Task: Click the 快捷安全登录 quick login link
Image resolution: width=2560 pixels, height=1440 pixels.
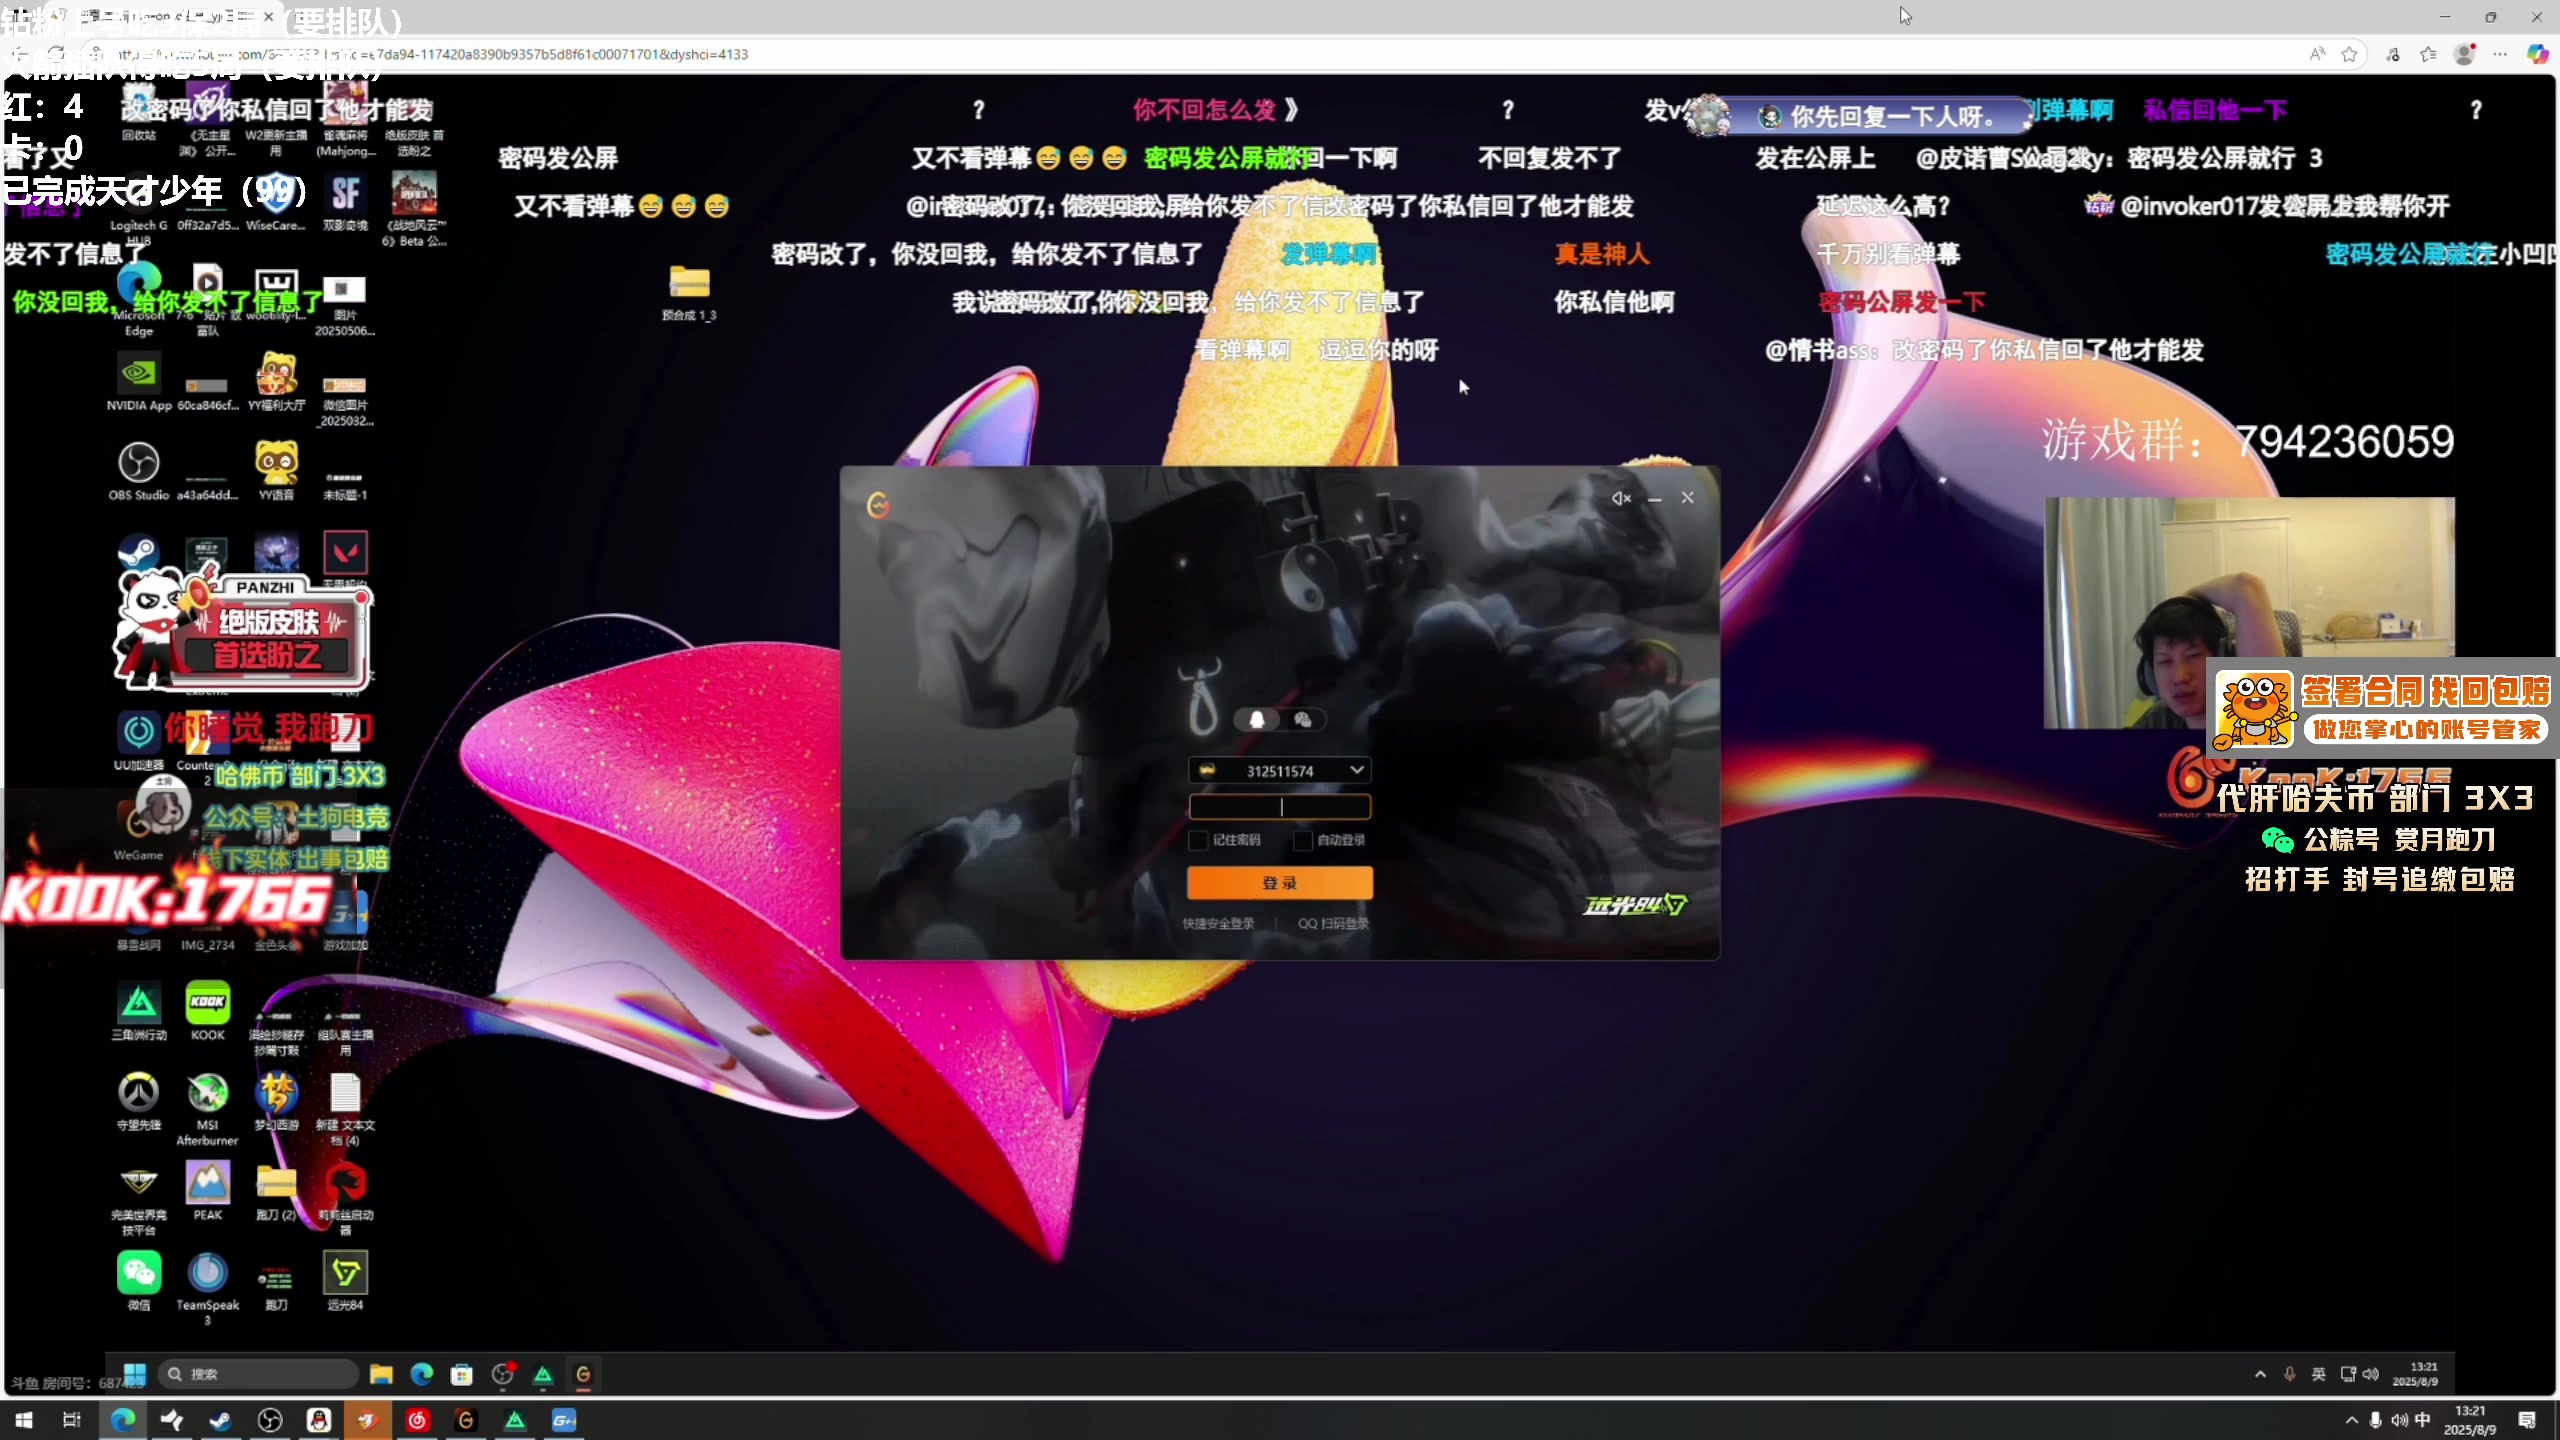Action: [1218, 923]
